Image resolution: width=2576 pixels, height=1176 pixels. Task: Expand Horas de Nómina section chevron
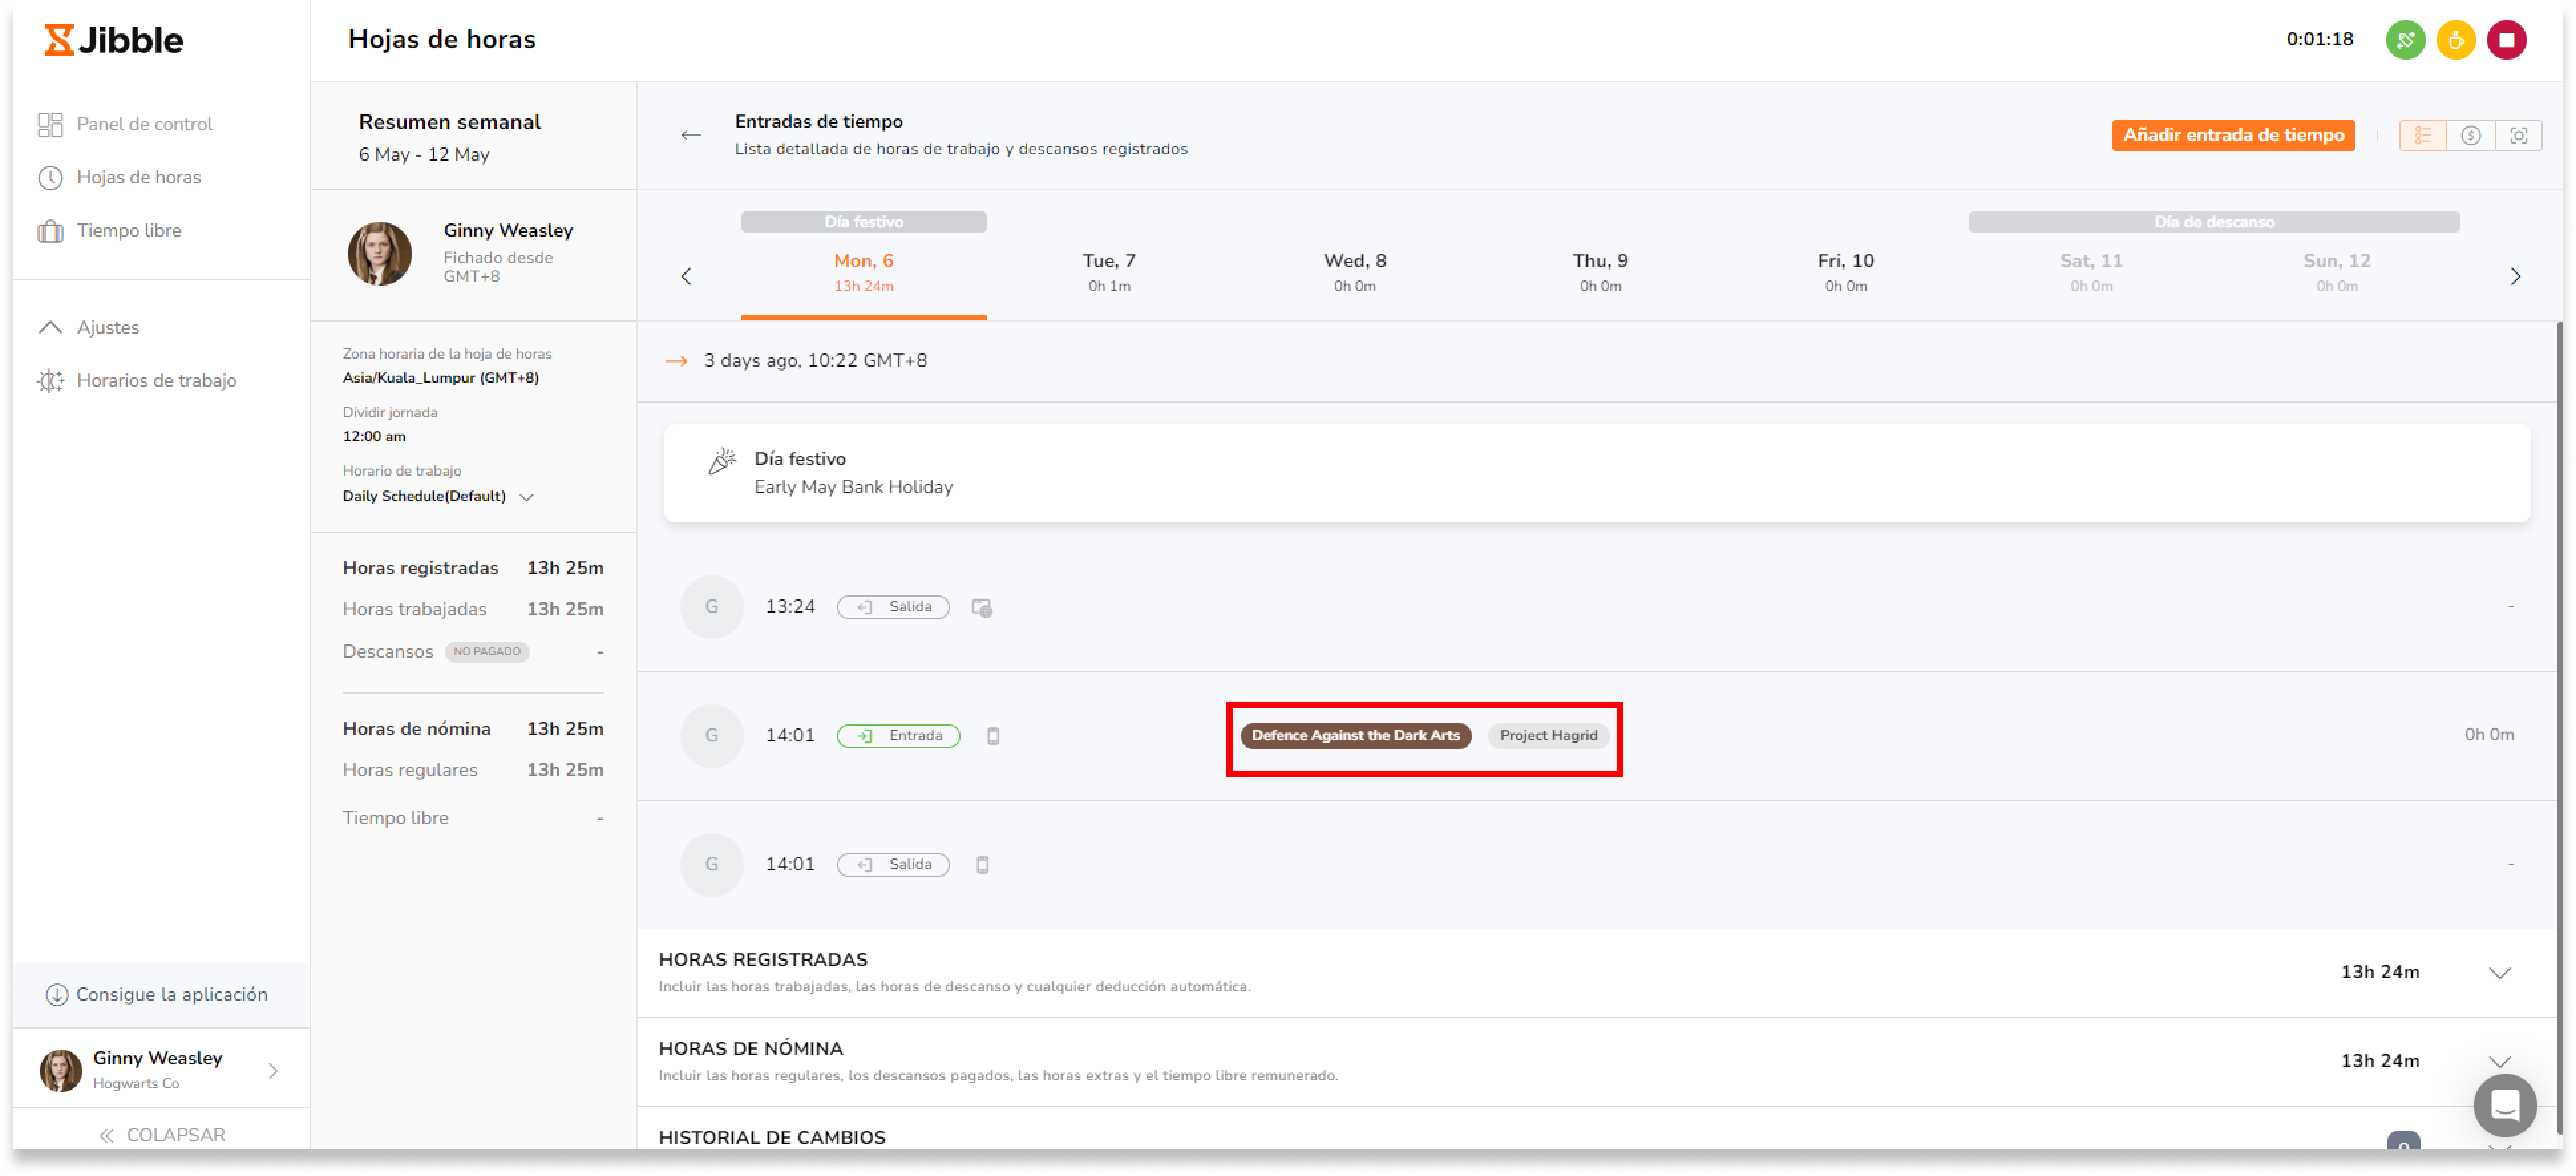tap(2499, 1061)
